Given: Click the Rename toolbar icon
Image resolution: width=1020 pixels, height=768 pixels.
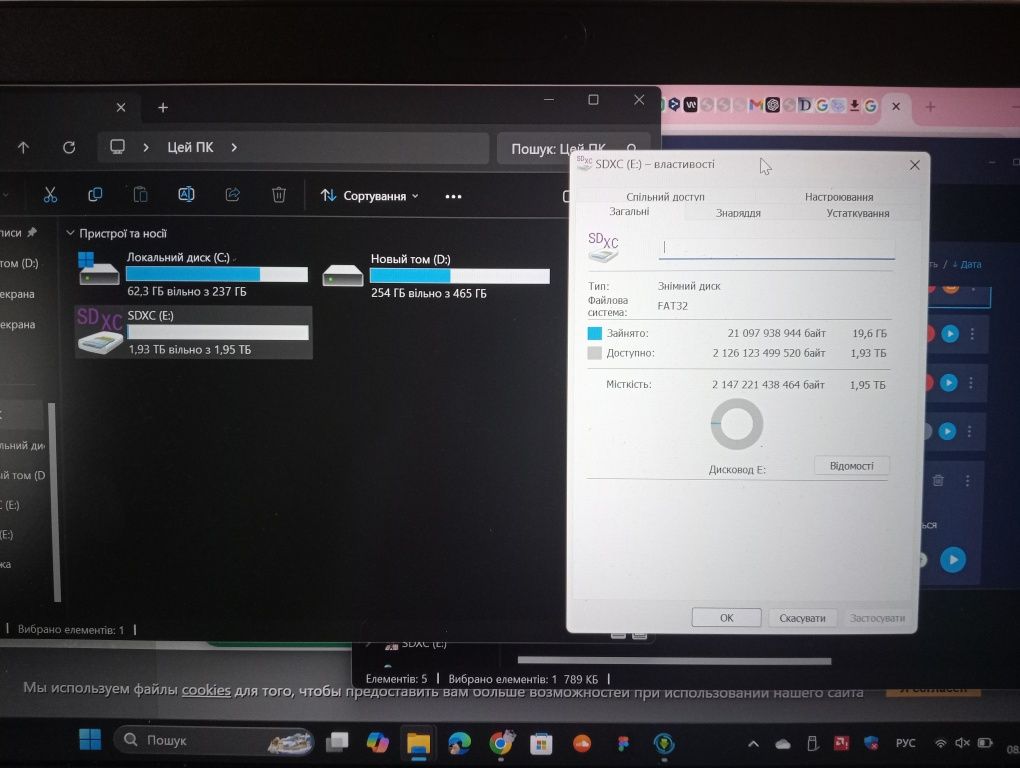Looking at the screenshot, I should click(x=186, y=194).
